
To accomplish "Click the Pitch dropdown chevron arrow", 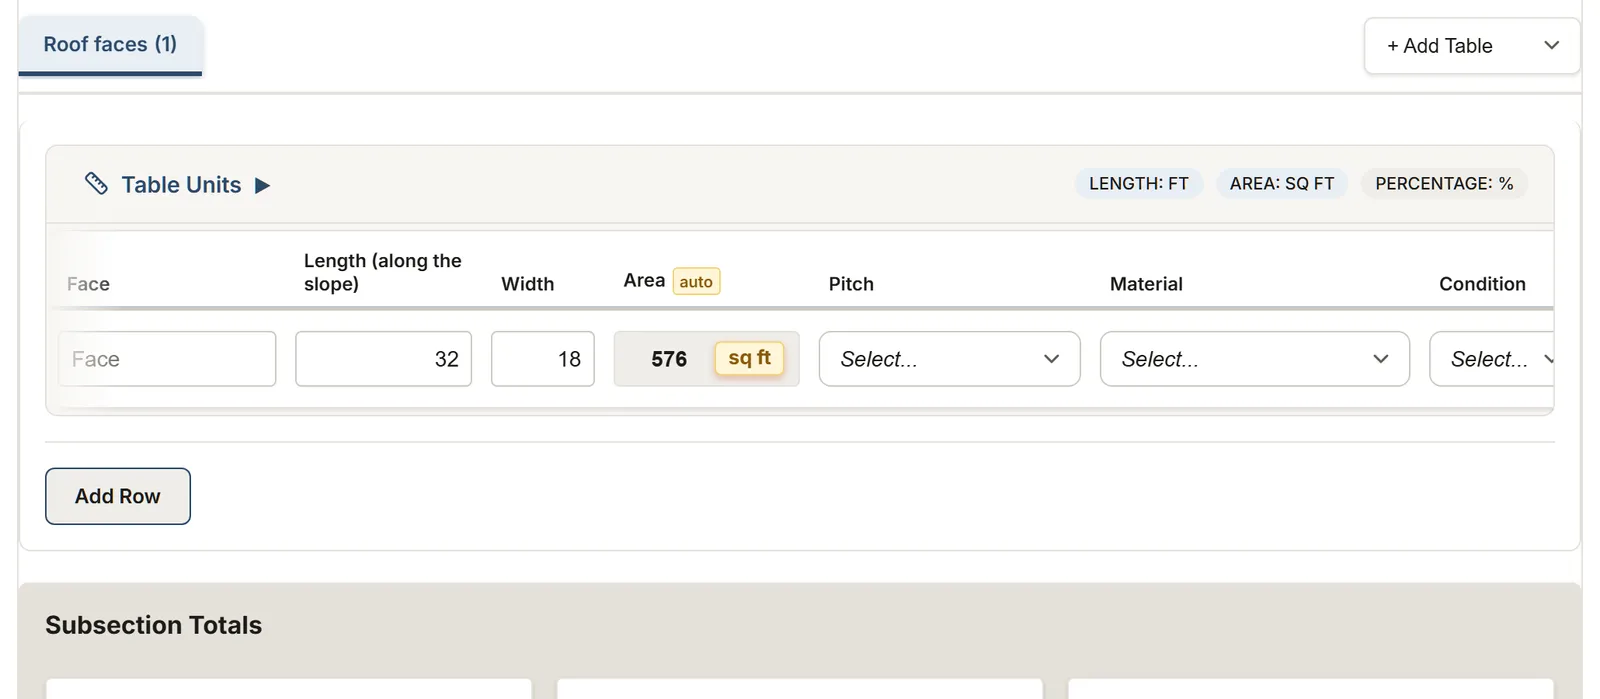I will tap(1051, 359).
